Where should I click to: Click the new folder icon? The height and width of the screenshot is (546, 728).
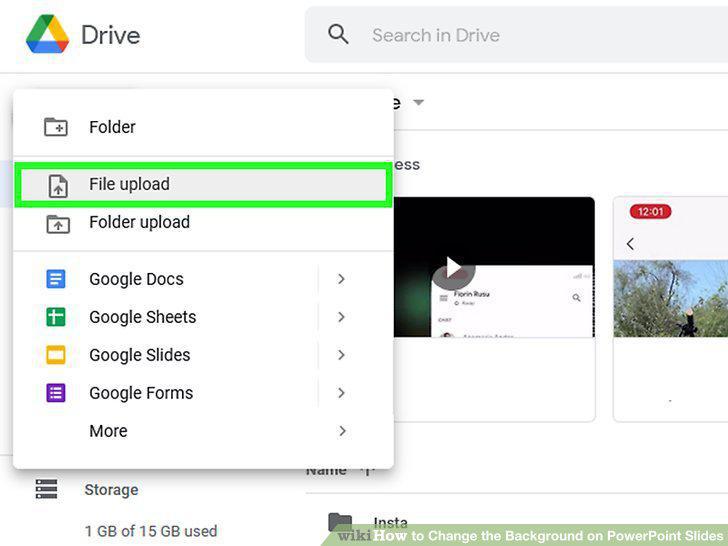[x=56, y=127]
